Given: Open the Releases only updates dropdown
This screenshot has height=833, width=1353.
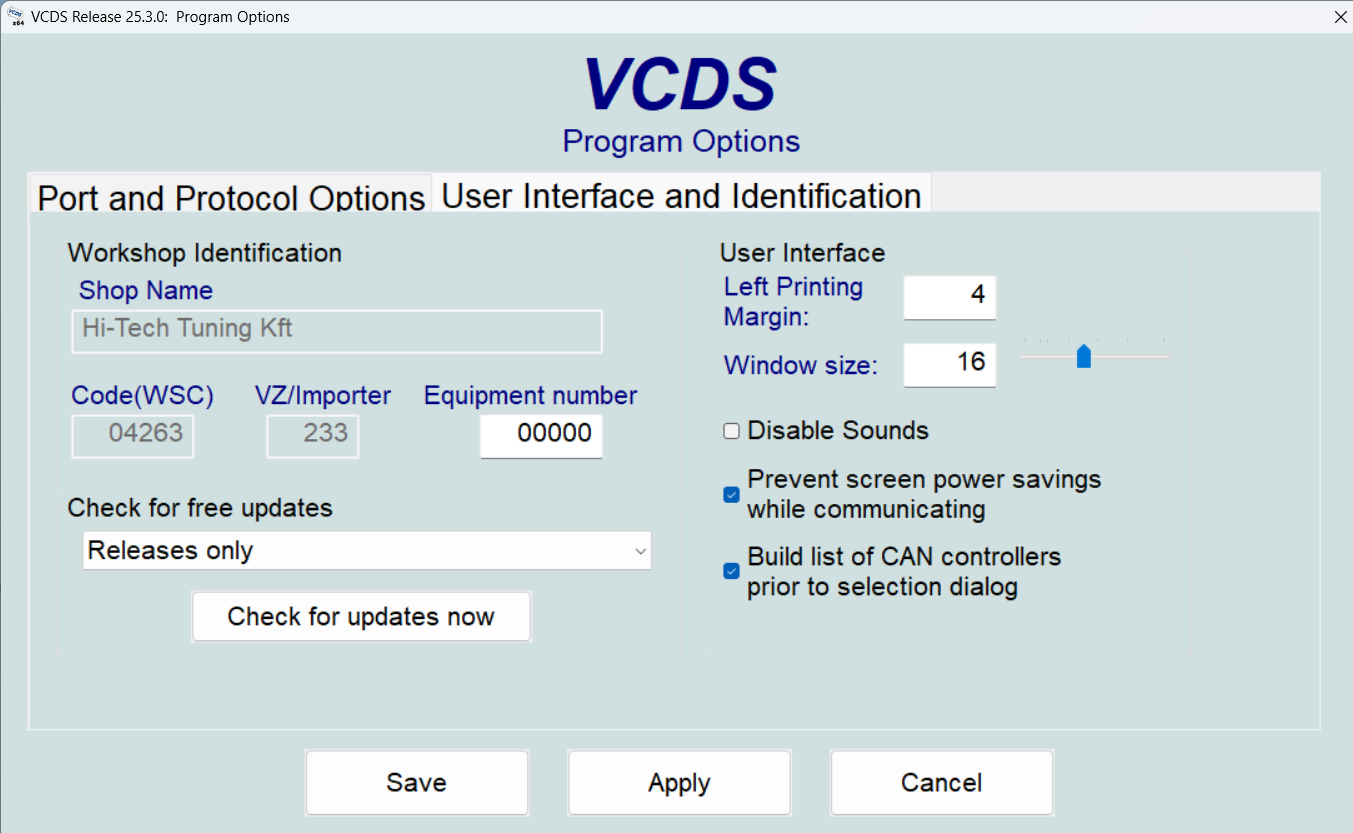Looking at the screenshot, I should 367,551.
